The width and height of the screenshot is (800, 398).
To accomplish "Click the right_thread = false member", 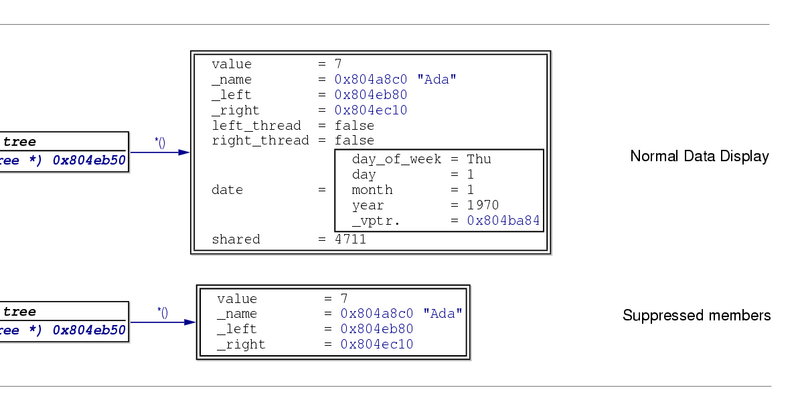I will [x=293, y=140].
